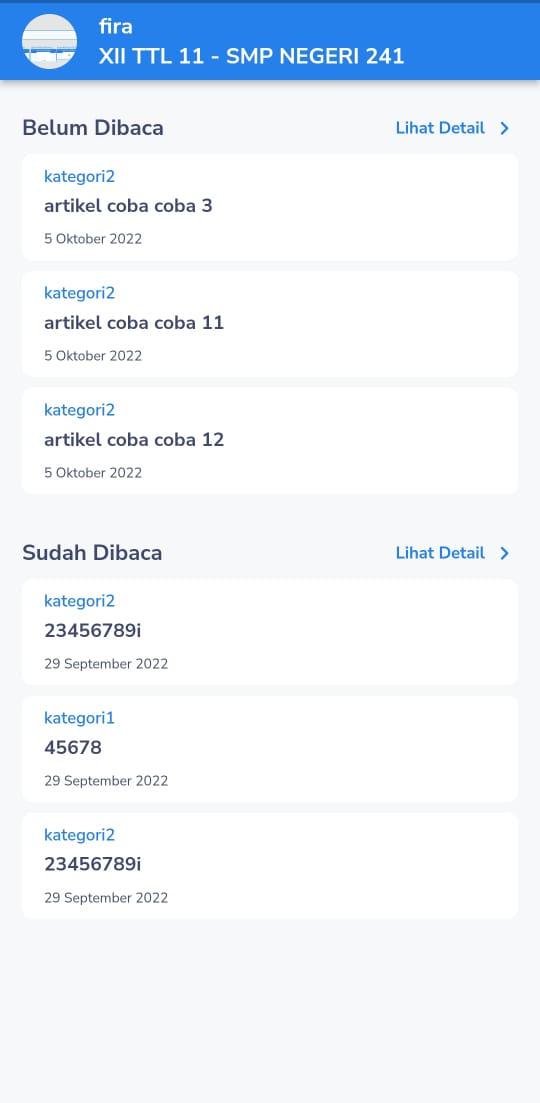
Task: Open the '45678' article card
Action: [x=270, y=749]
